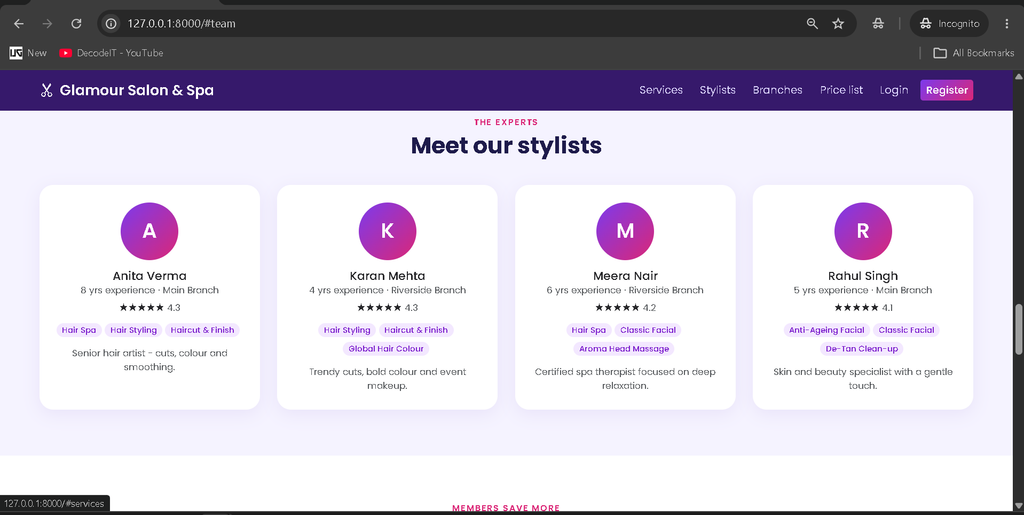The width and height of the screenshot is (1024, 515).
Task: Open the Login nav link
Action: coord(894,90)
